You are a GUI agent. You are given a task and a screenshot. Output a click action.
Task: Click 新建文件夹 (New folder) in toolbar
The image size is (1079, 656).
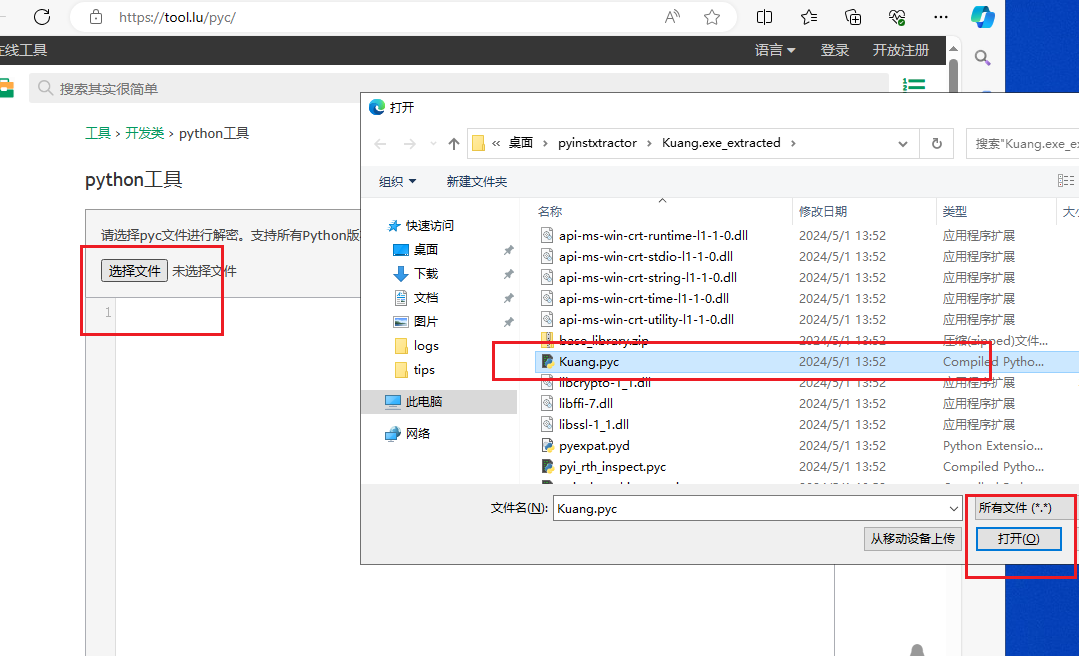(x=476, y=182)
